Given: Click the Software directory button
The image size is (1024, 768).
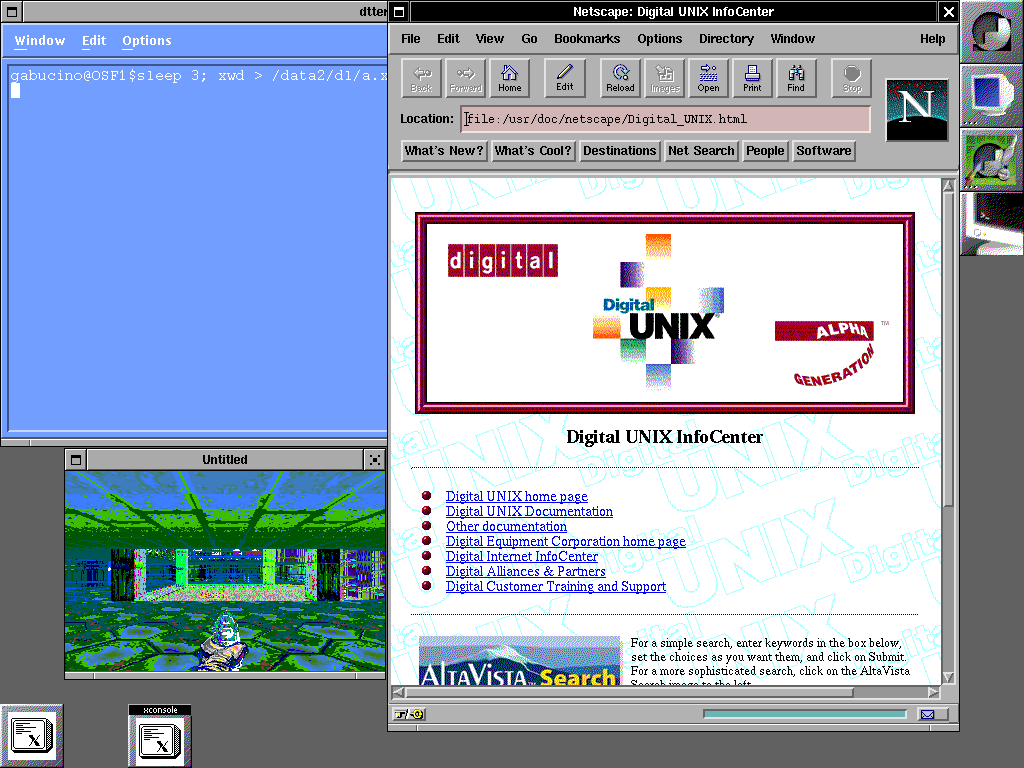Looking at the screenshot, I should click(x=824, y=151).
